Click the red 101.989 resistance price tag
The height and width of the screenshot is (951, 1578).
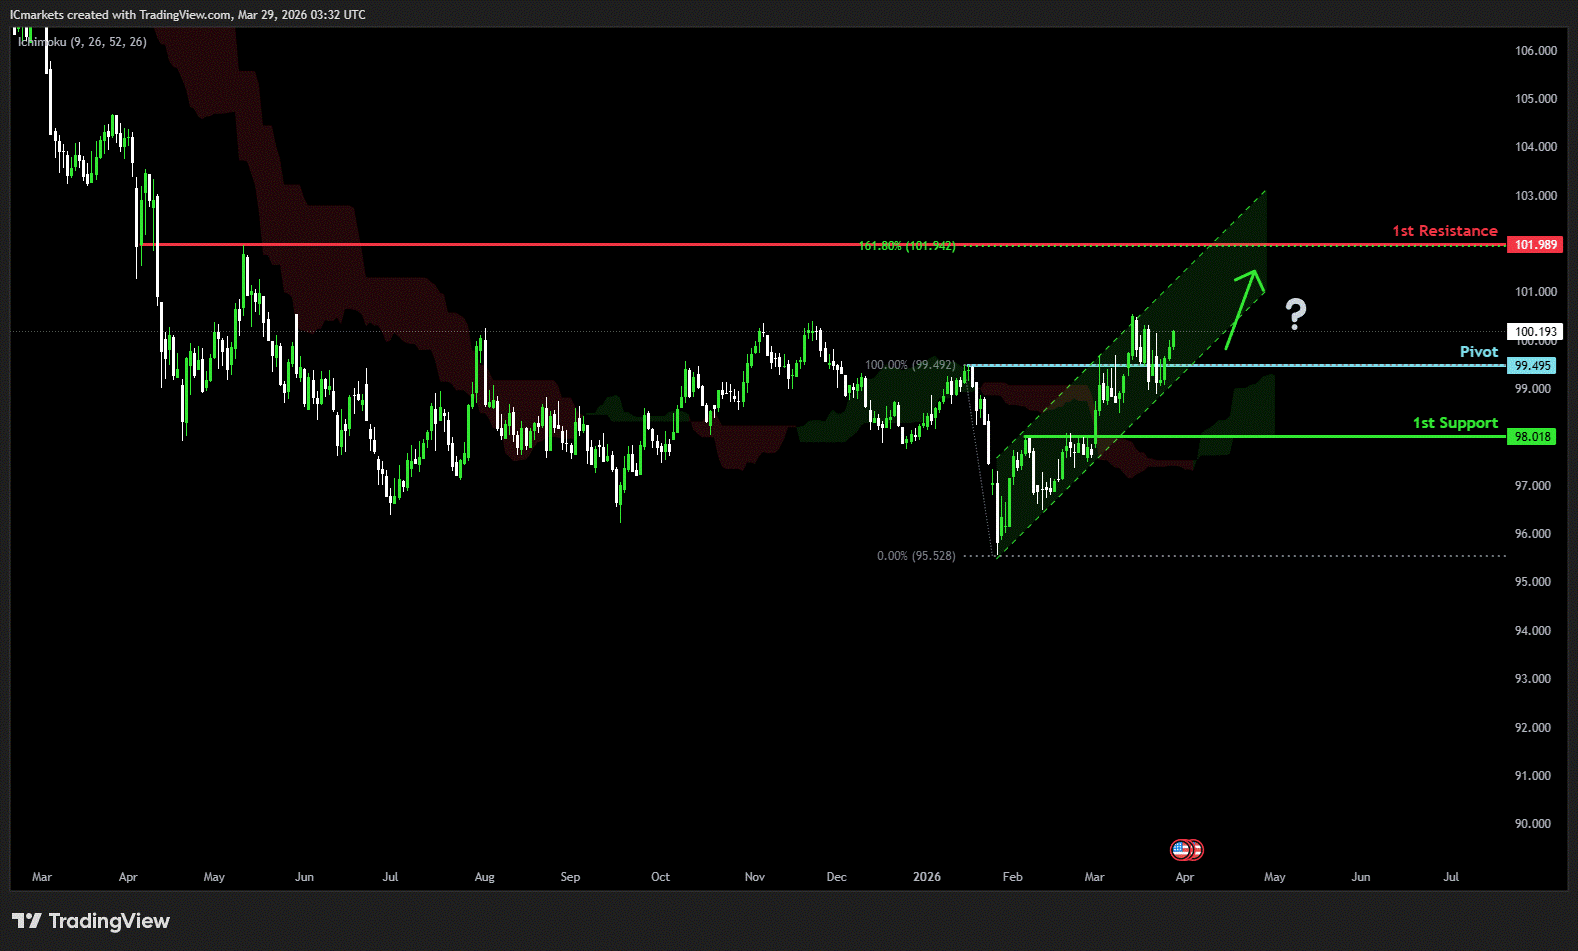click(1535, 245)
